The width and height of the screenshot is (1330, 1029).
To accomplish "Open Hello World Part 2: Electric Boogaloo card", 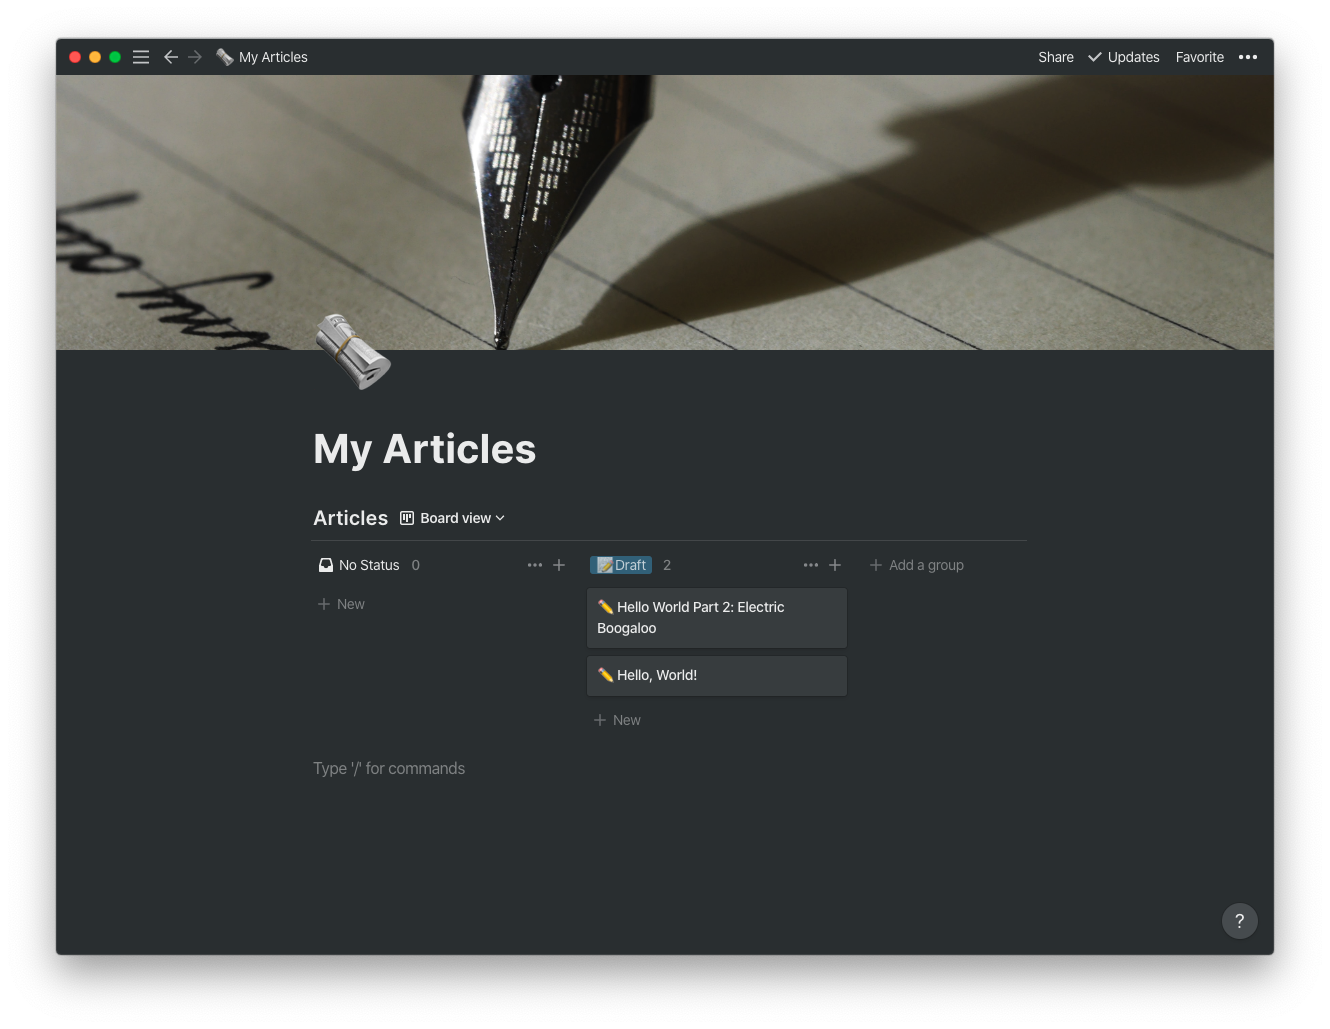I will pos(717,618).
